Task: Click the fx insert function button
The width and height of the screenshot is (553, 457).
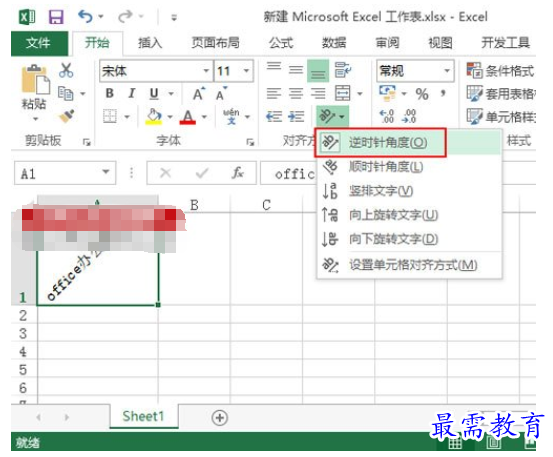Action: (238, 173)
